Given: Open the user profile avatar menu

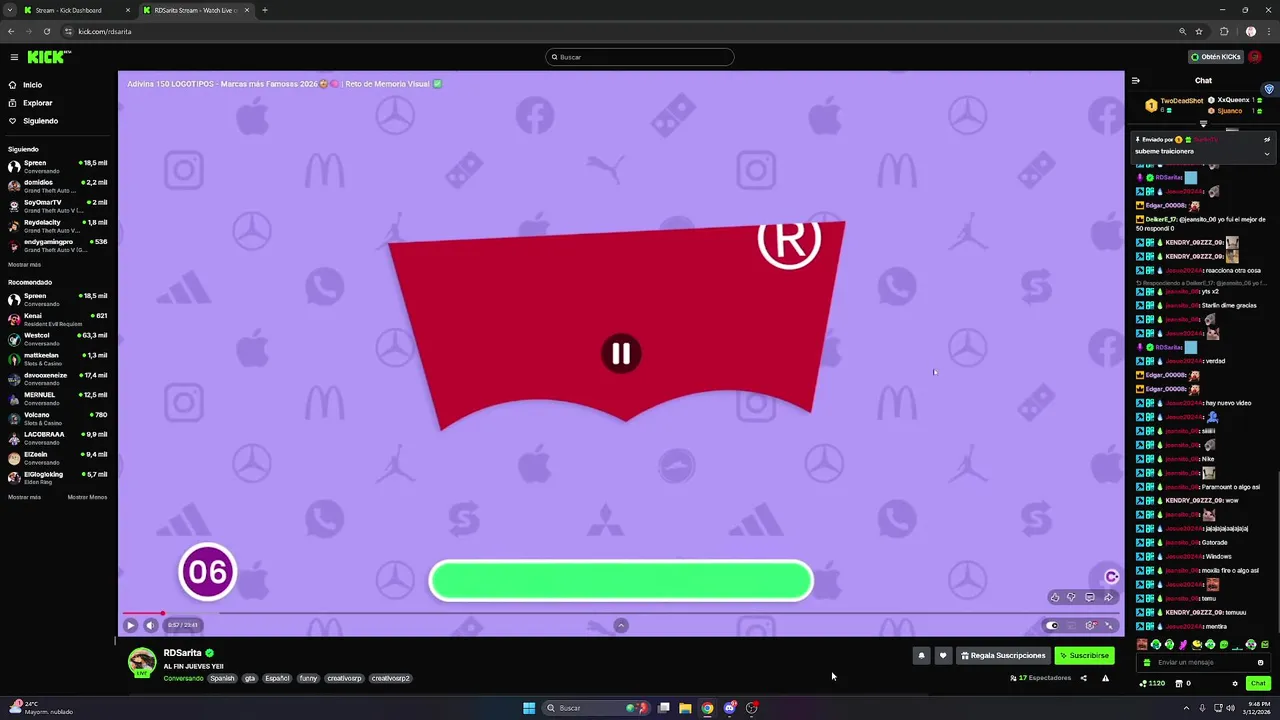Looking at the screenshot, I should [1255, 57].
